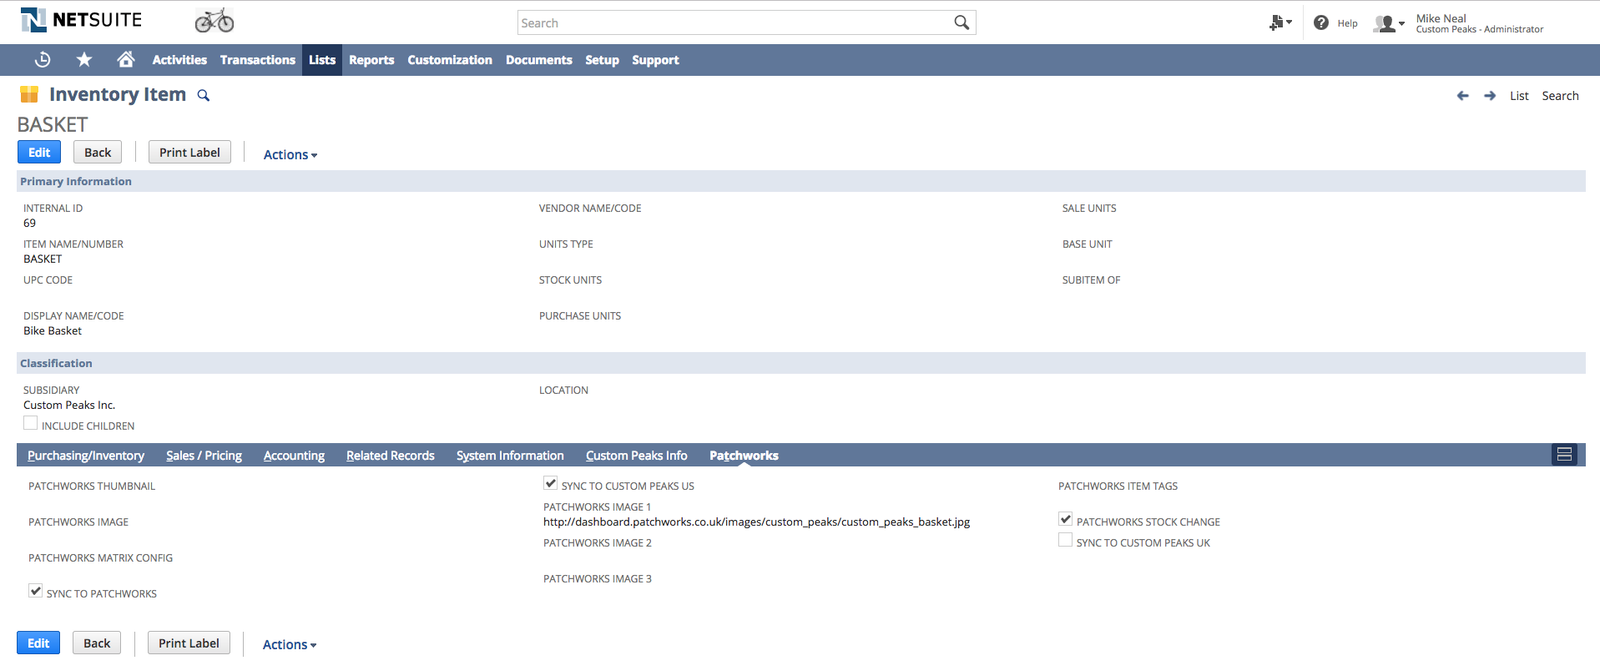1600x660 pixels.
Task: Go to Home dashboard icon
Action: (125, 60)
